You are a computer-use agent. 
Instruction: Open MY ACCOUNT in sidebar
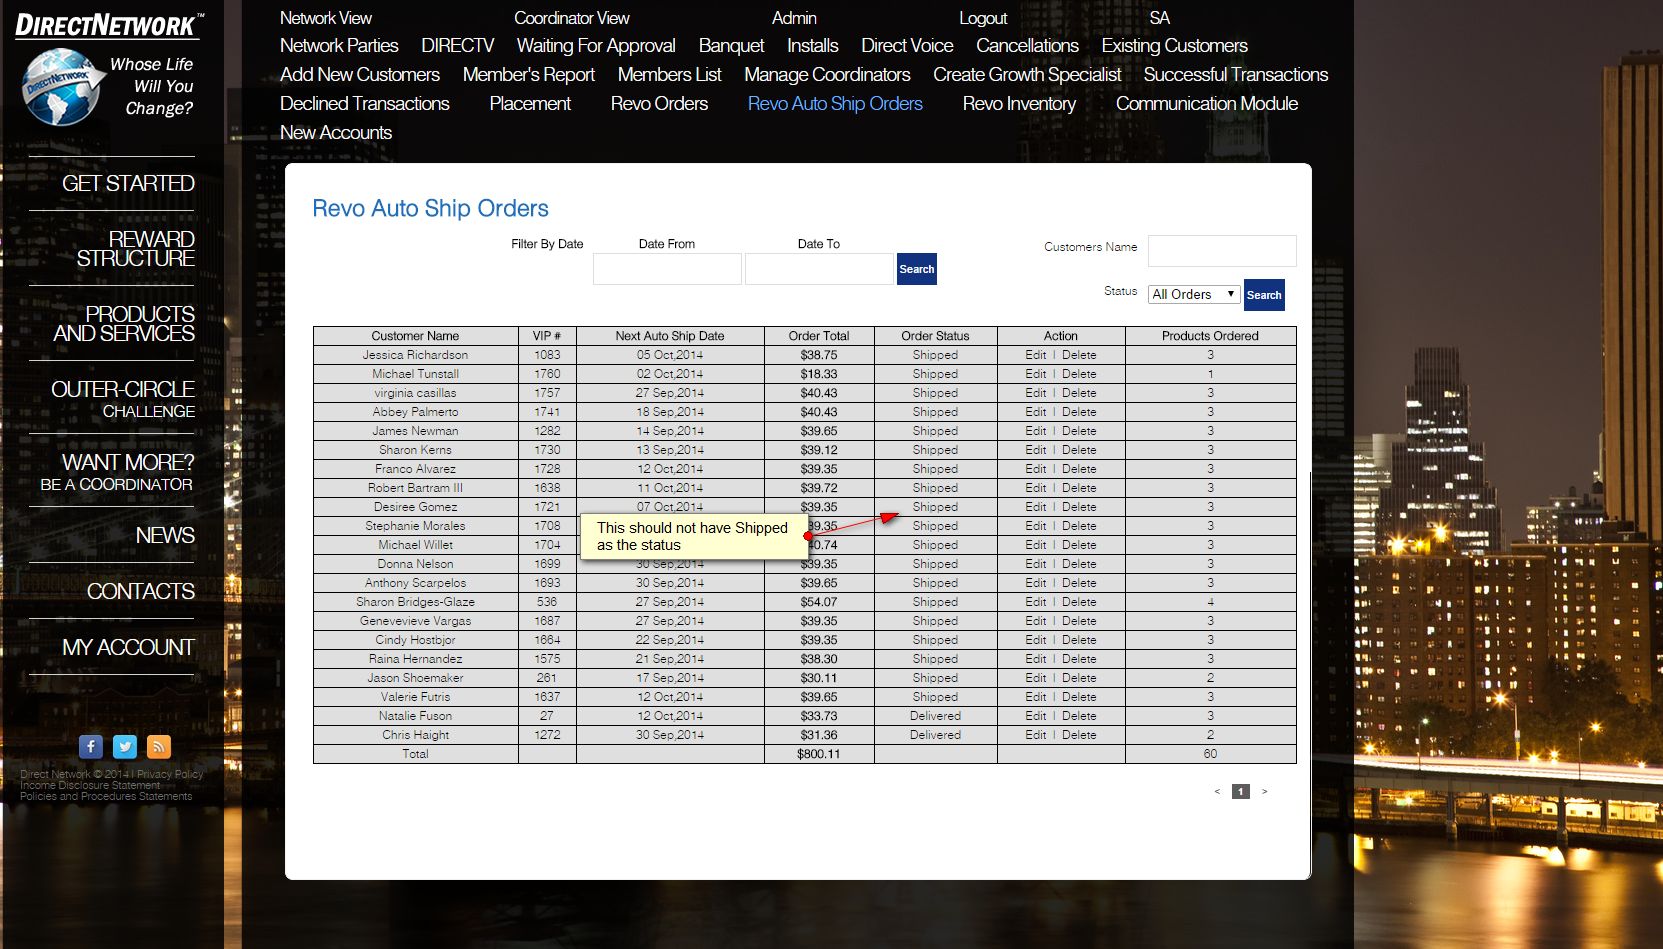pyautogui.click(x=128, y=648)
